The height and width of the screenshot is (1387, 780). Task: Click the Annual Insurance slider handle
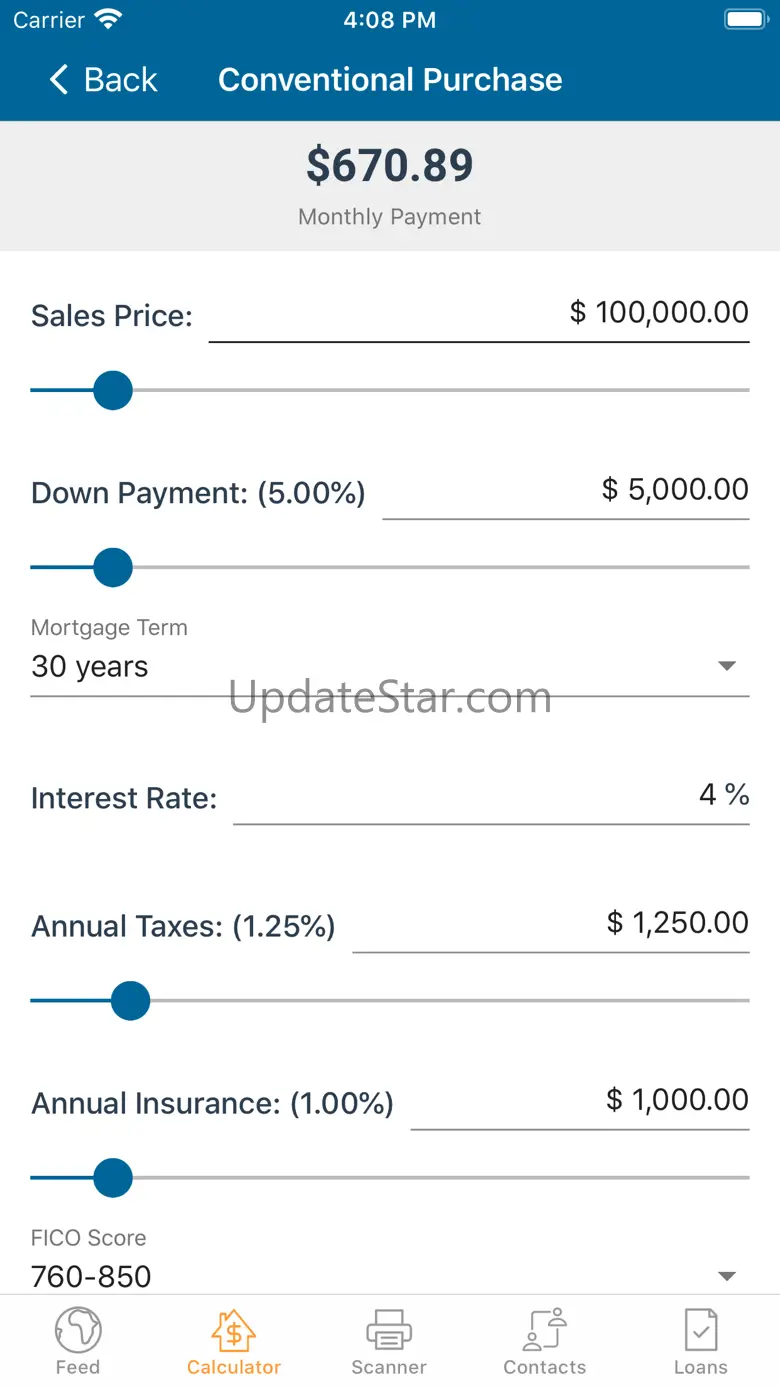[113, 1178]
